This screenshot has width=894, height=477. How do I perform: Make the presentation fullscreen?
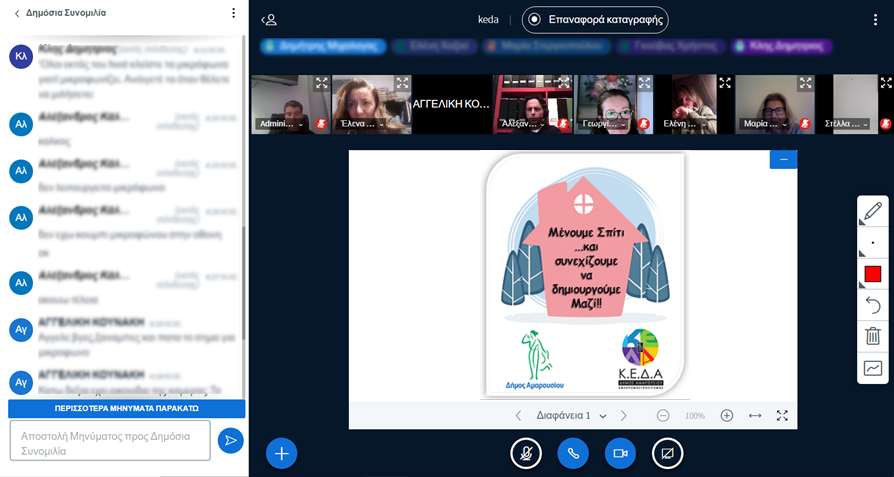click(783, 415)
